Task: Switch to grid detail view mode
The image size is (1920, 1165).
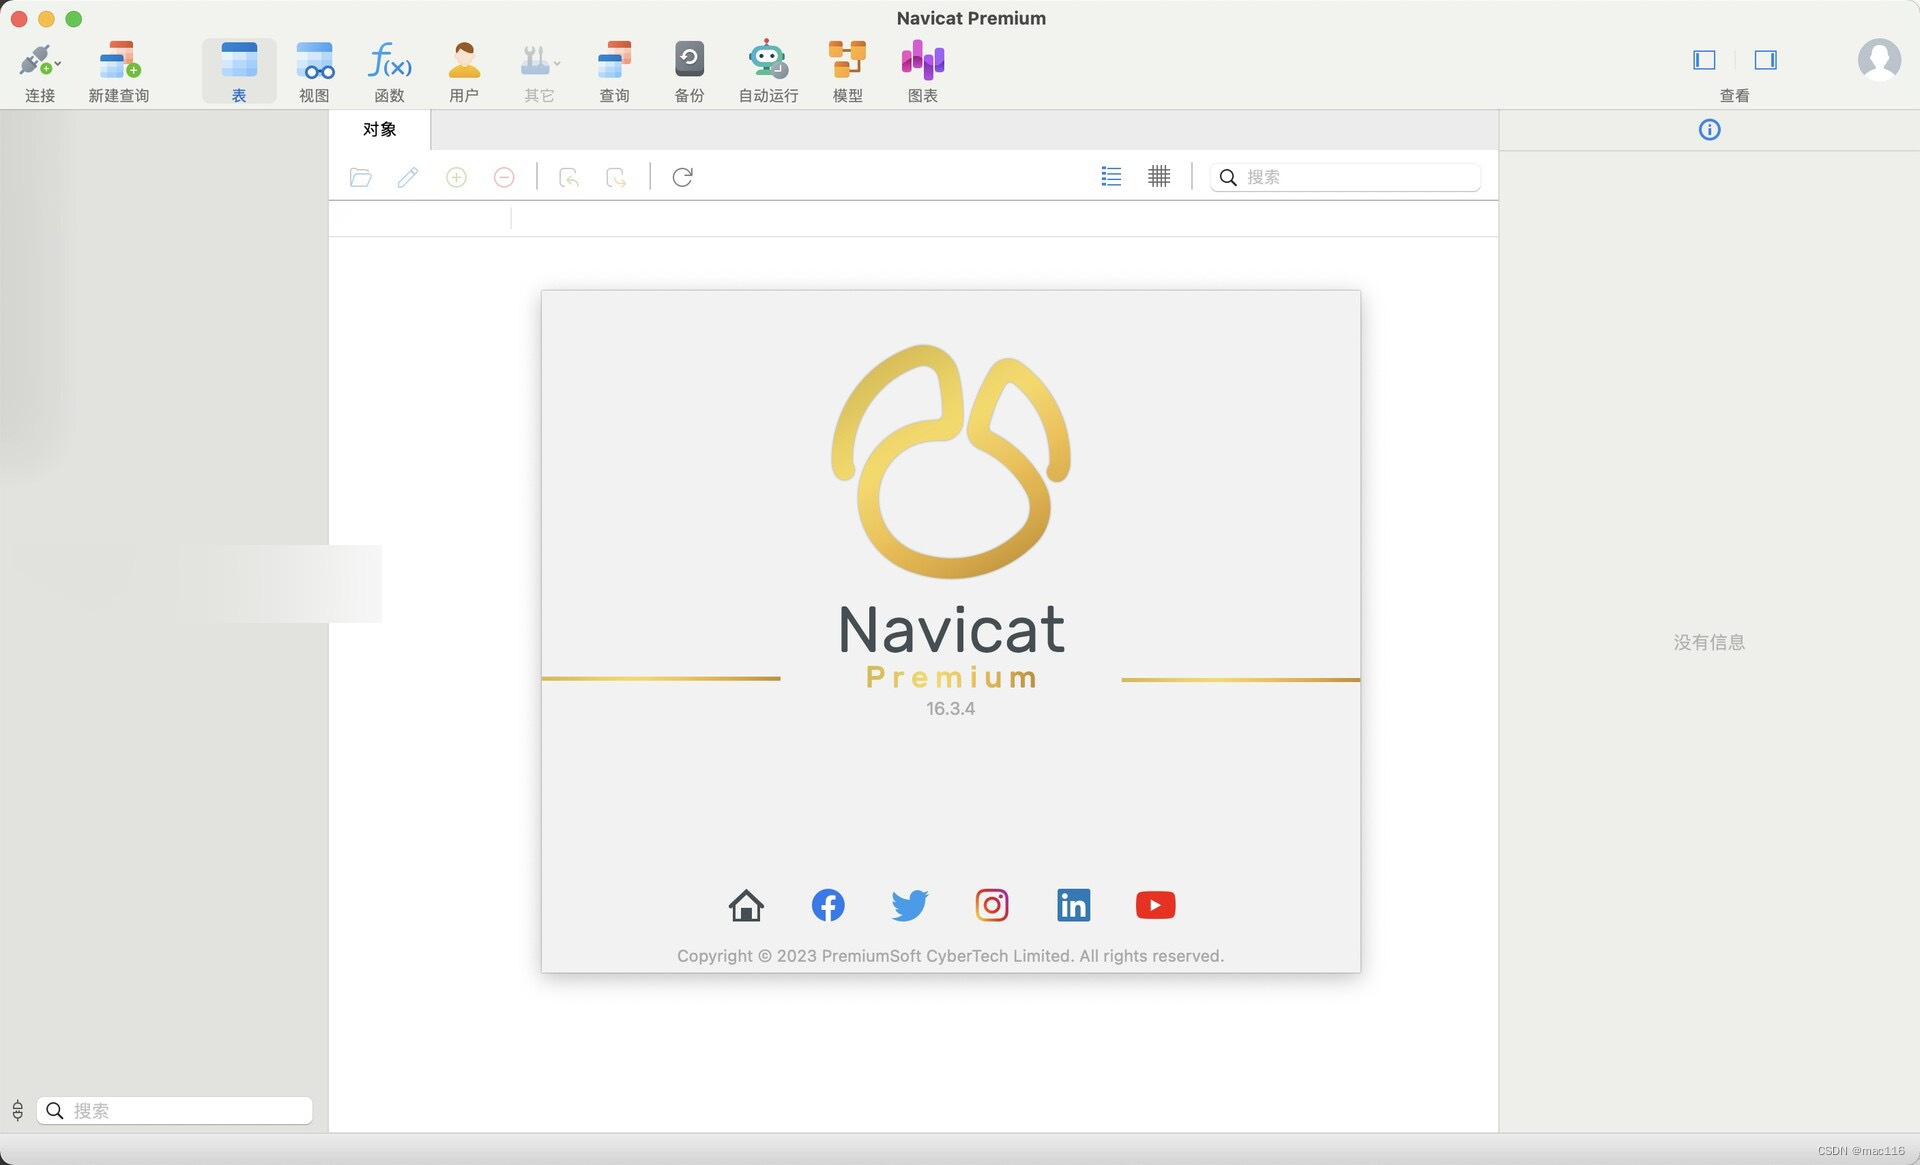Action: click(x=1159, y=177)
